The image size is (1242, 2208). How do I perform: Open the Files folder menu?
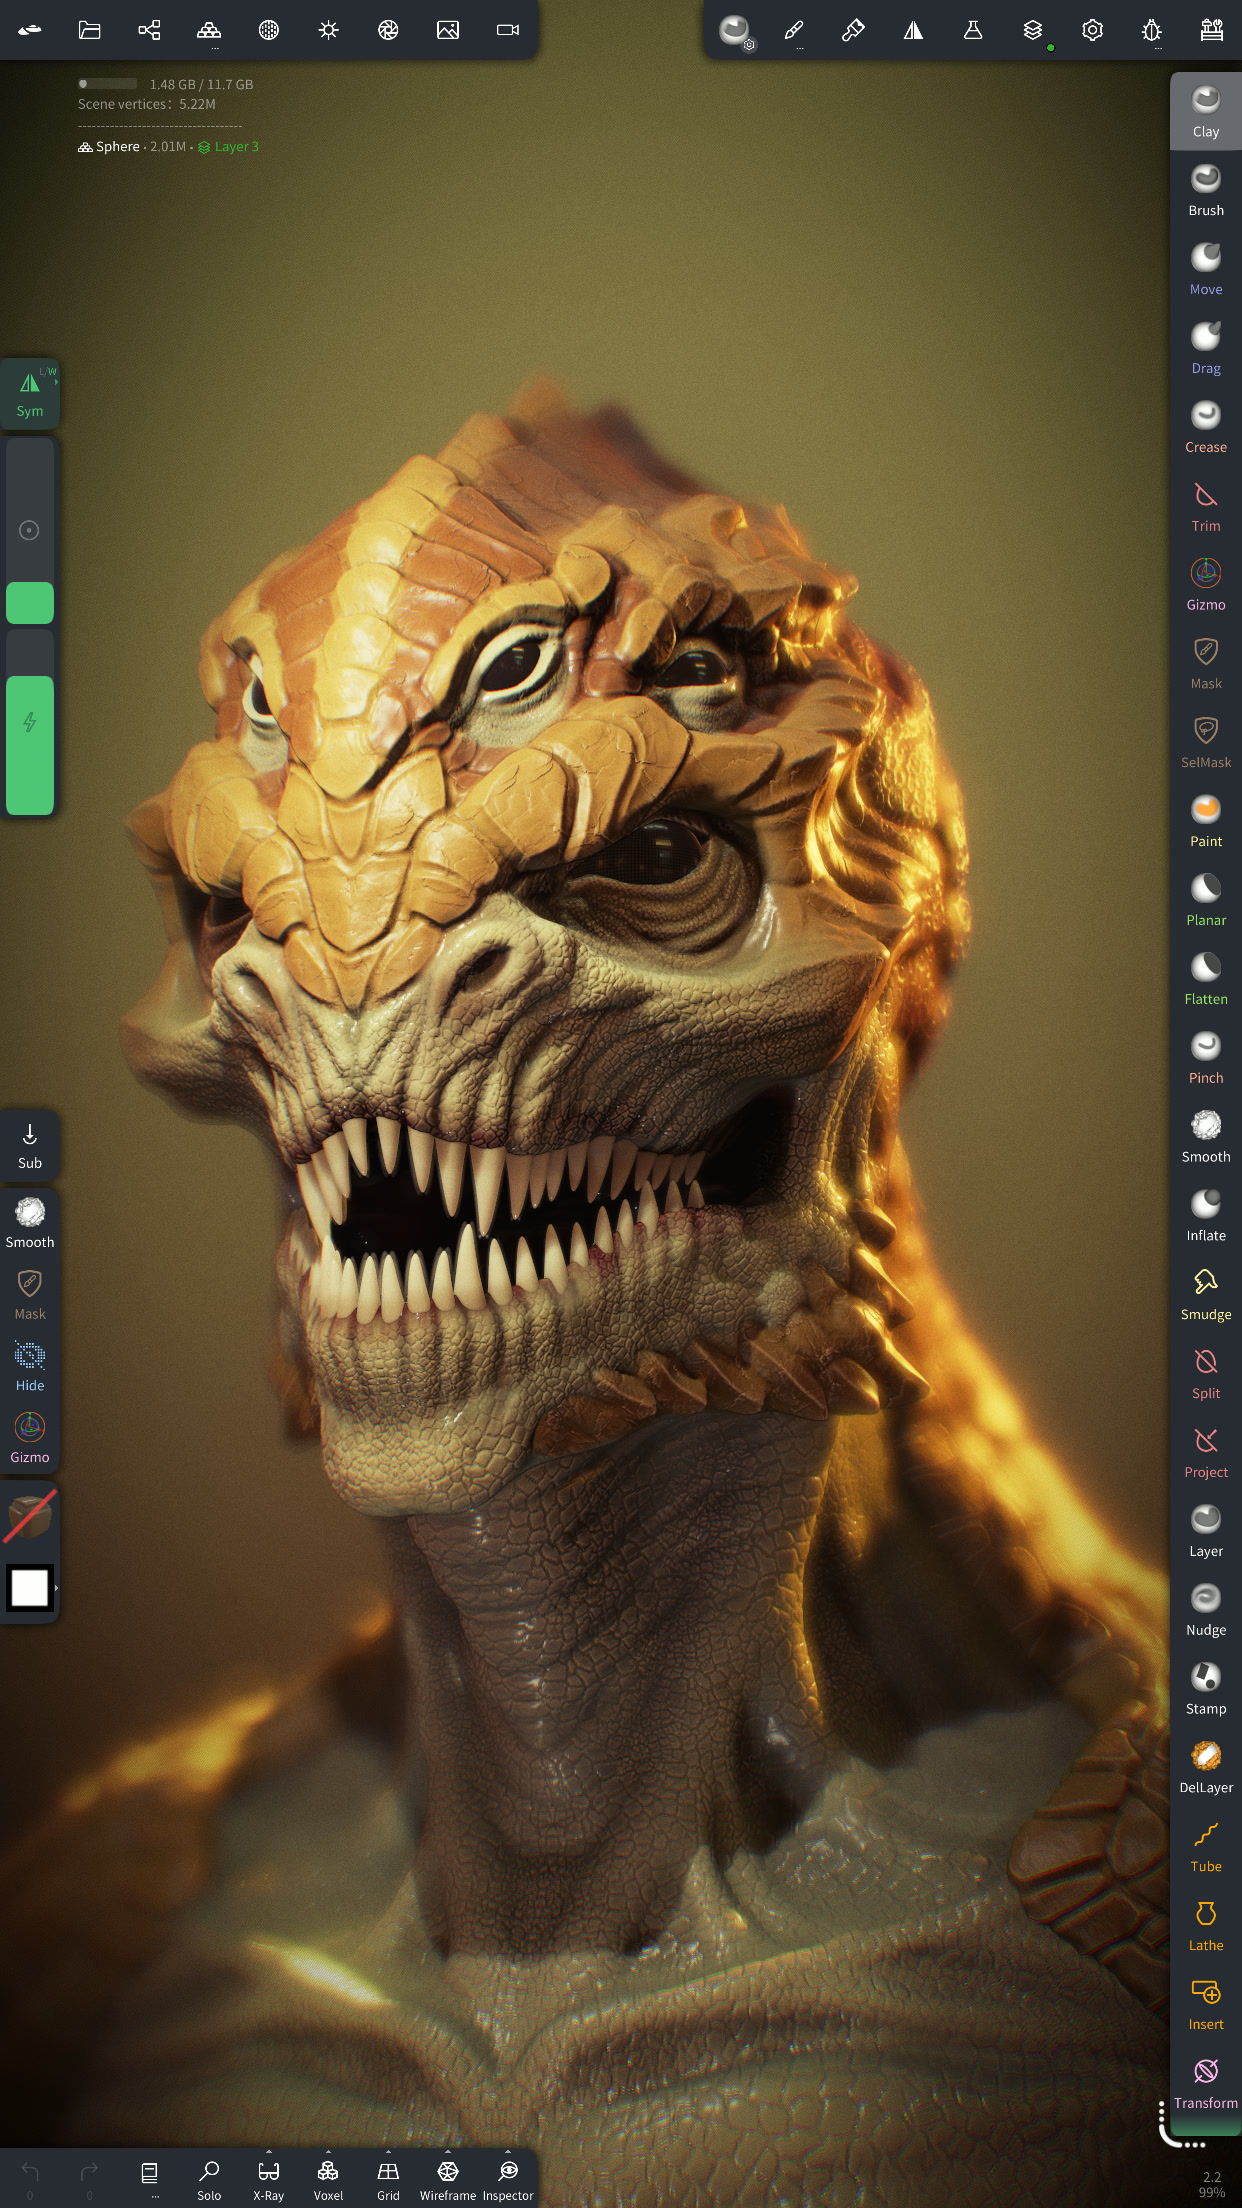click(90, 30)
